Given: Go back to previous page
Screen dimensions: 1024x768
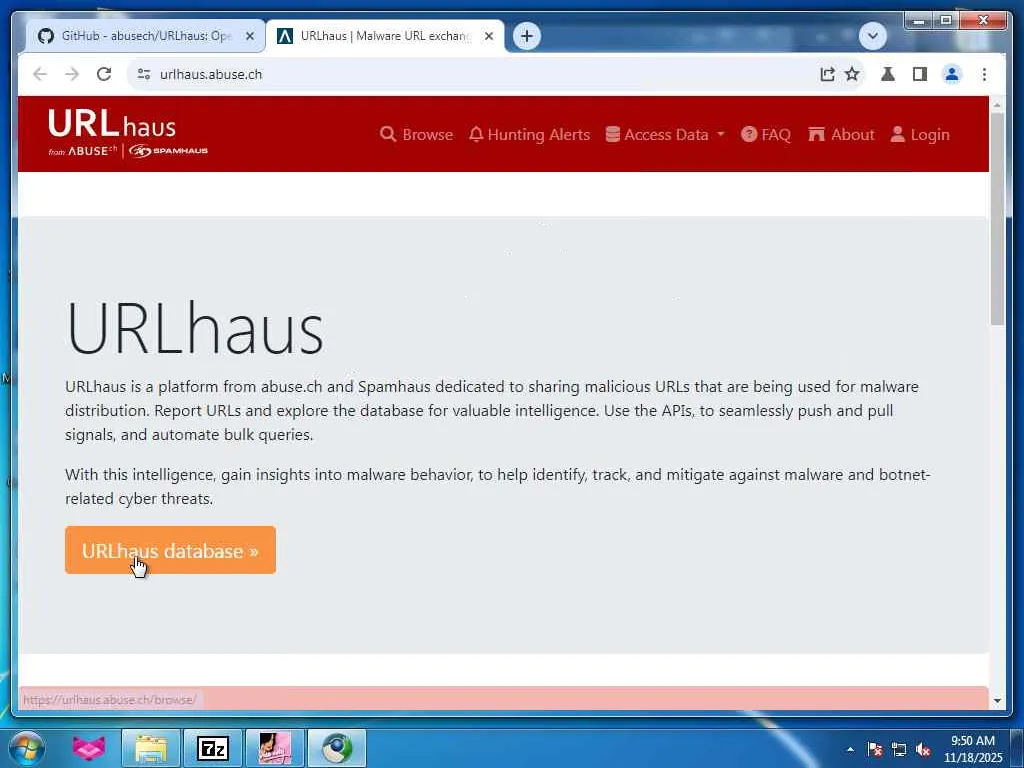Looking at the screenshot, I should [x=40, y=74].
